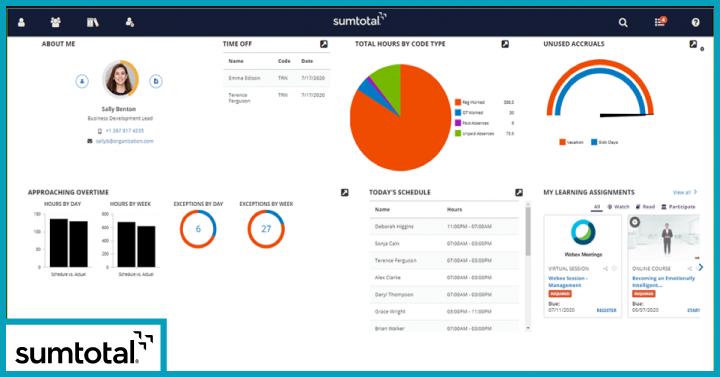Open the Register link for Webex Session
The image size is (720, 377).
click(x=606, y=310)
